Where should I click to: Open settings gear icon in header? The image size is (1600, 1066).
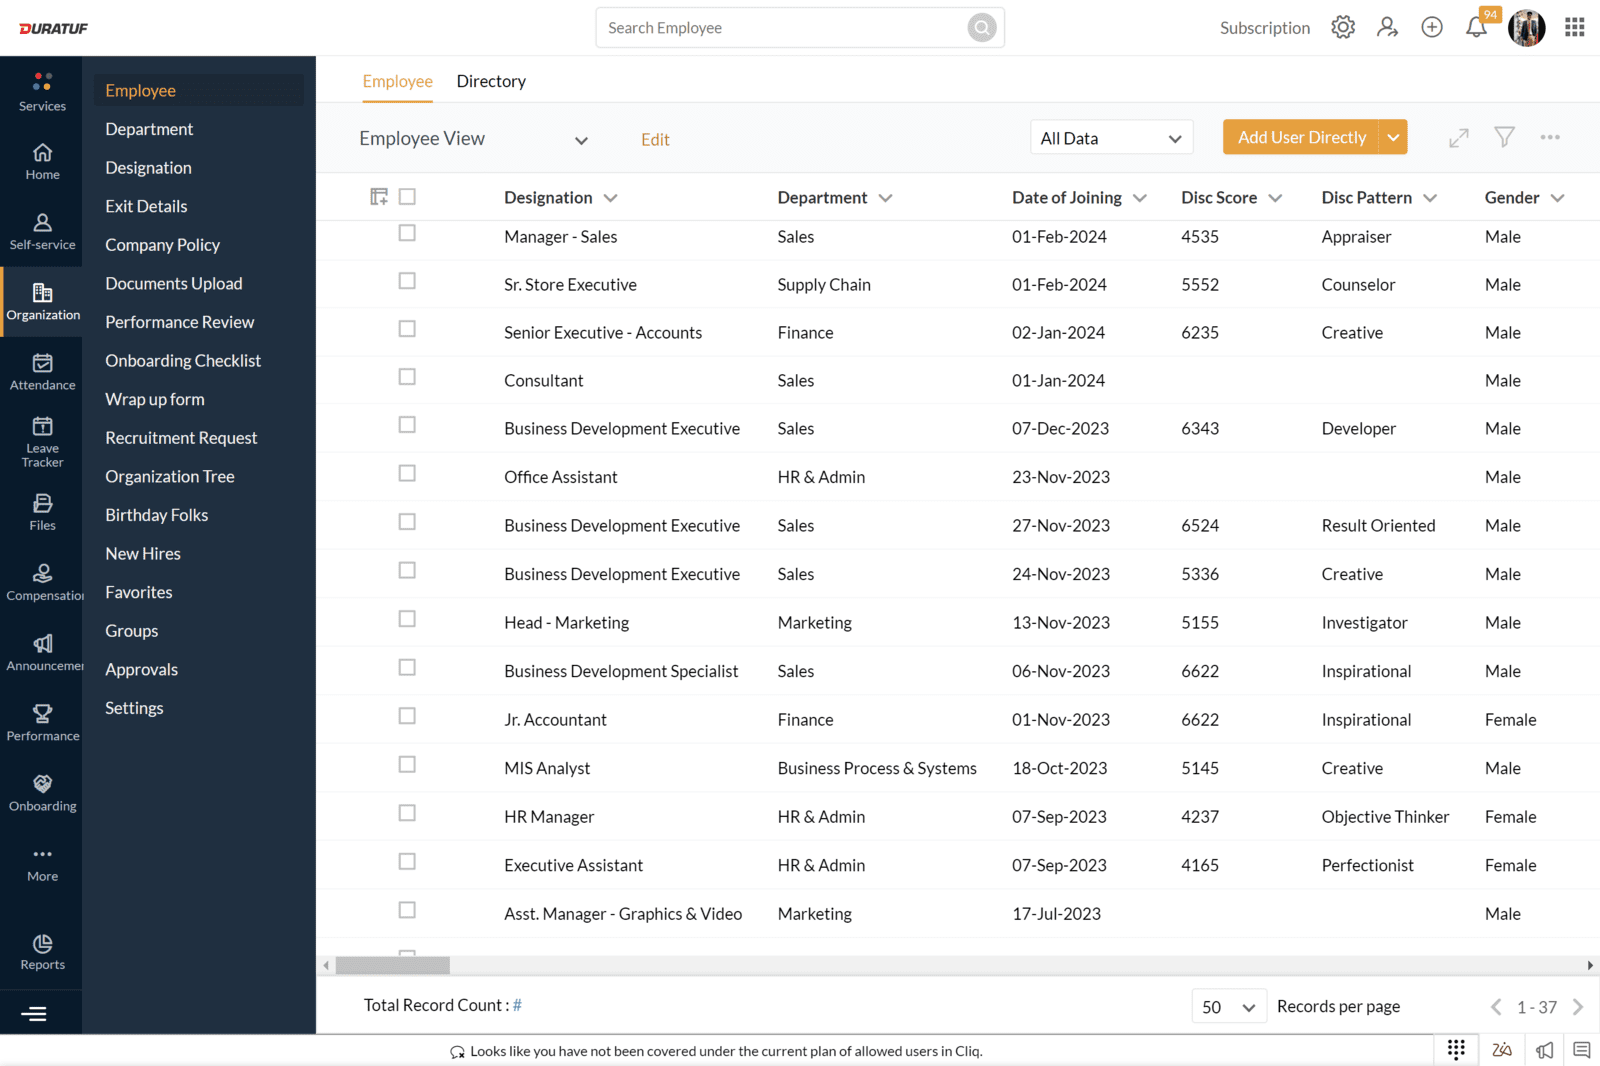pos(1343,27)
